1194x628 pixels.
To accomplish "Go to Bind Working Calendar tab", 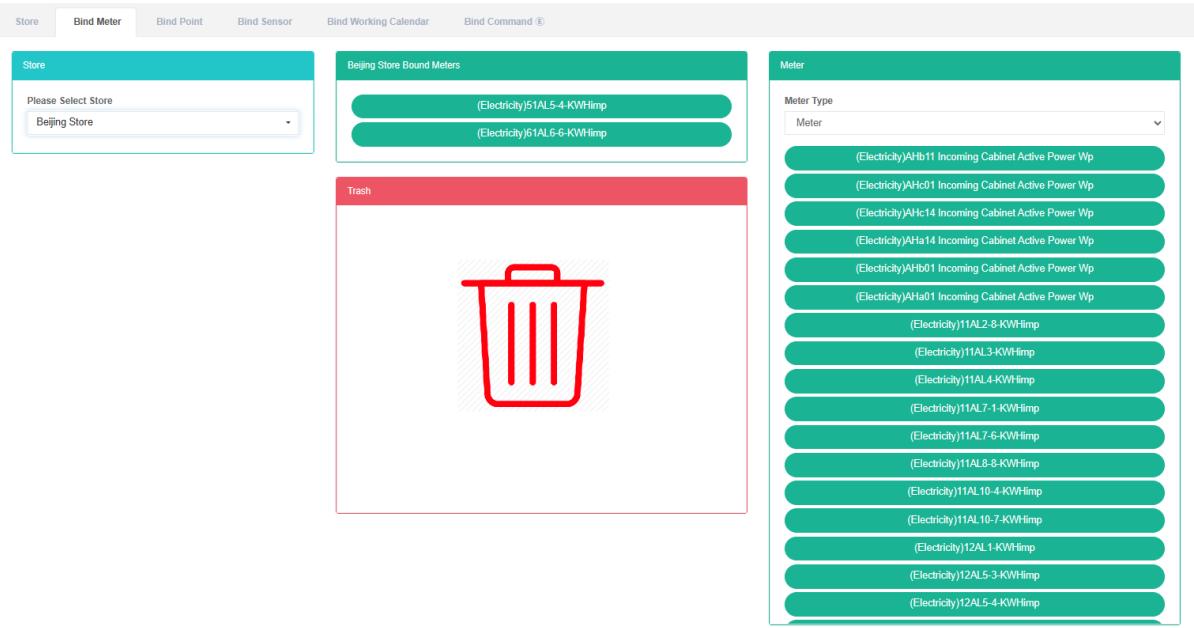I will coord(377,22).
